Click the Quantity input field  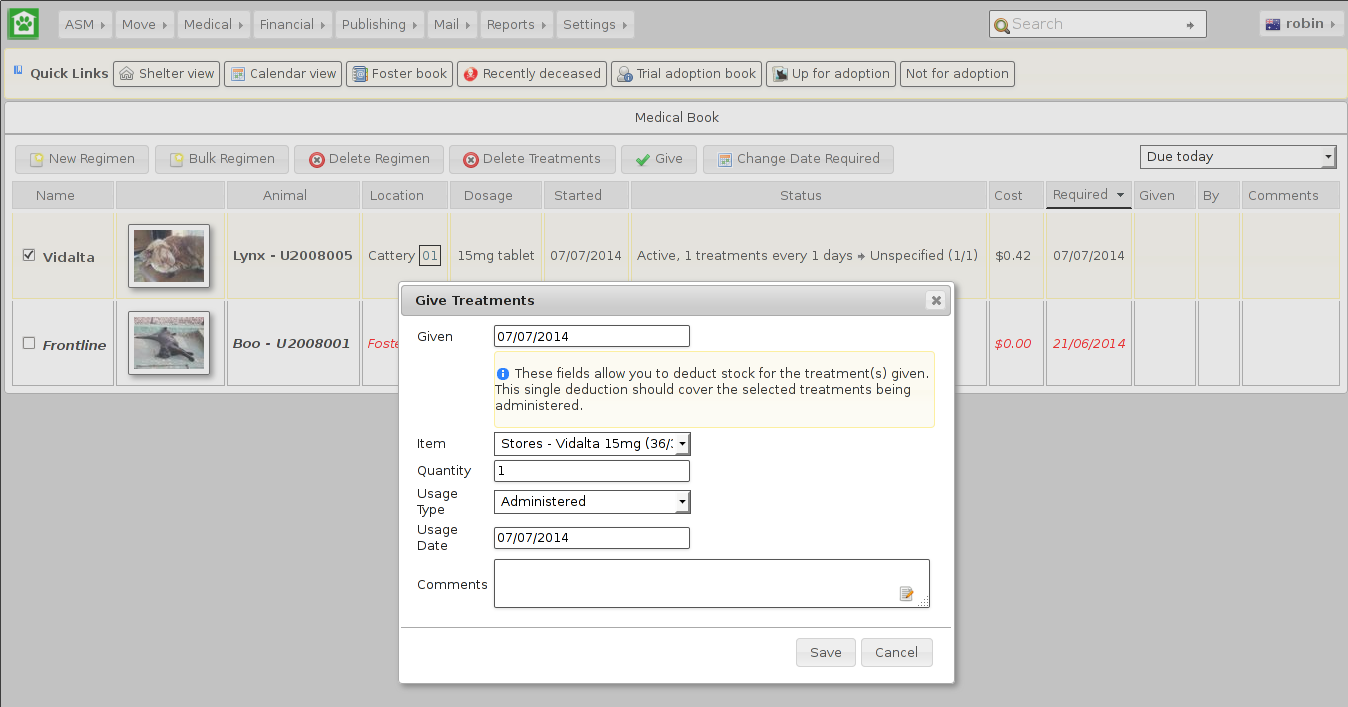pos(592,471)
